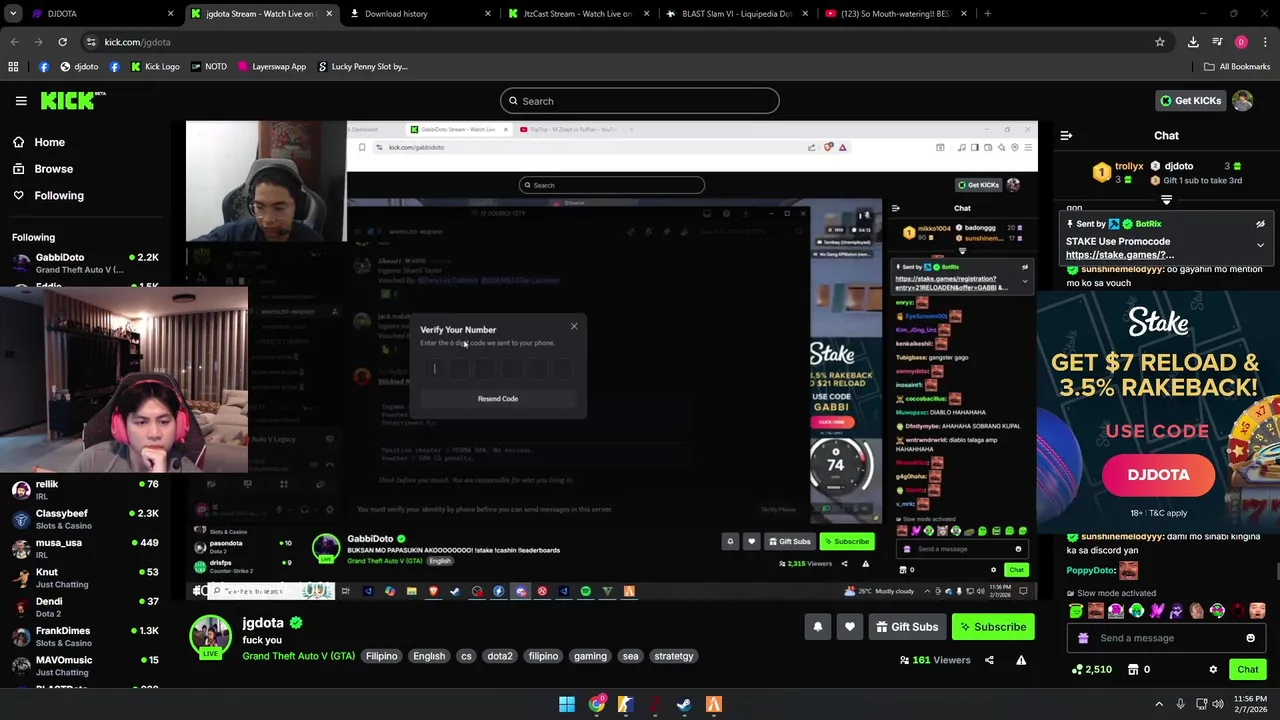Screen dimensions: 1280x720
Task: Open the Kick Logo bookmark
Action: tap(155, 67)
